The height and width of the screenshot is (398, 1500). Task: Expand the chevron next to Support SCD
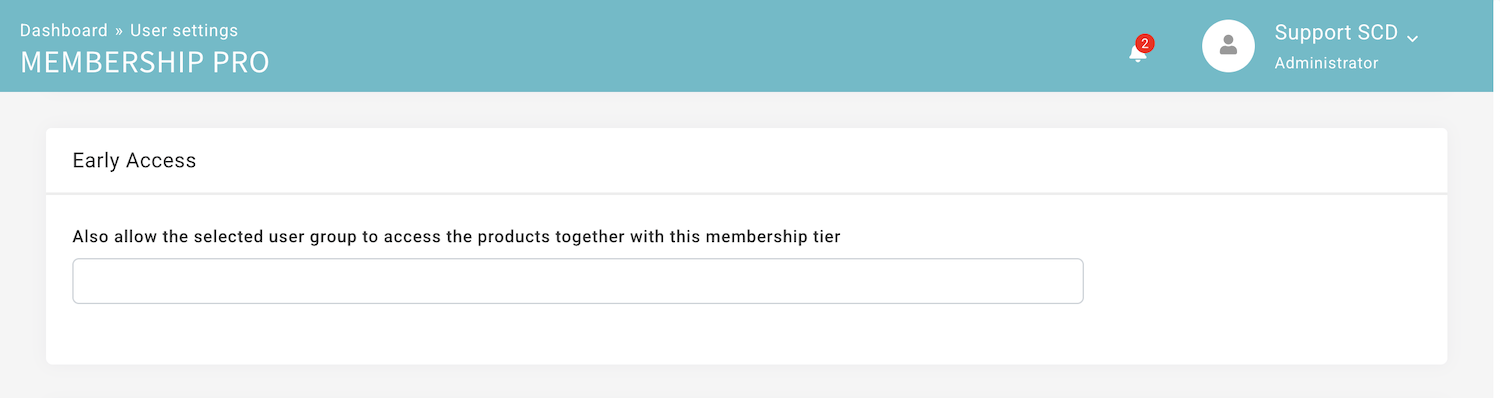click(x=1412, y=38)
